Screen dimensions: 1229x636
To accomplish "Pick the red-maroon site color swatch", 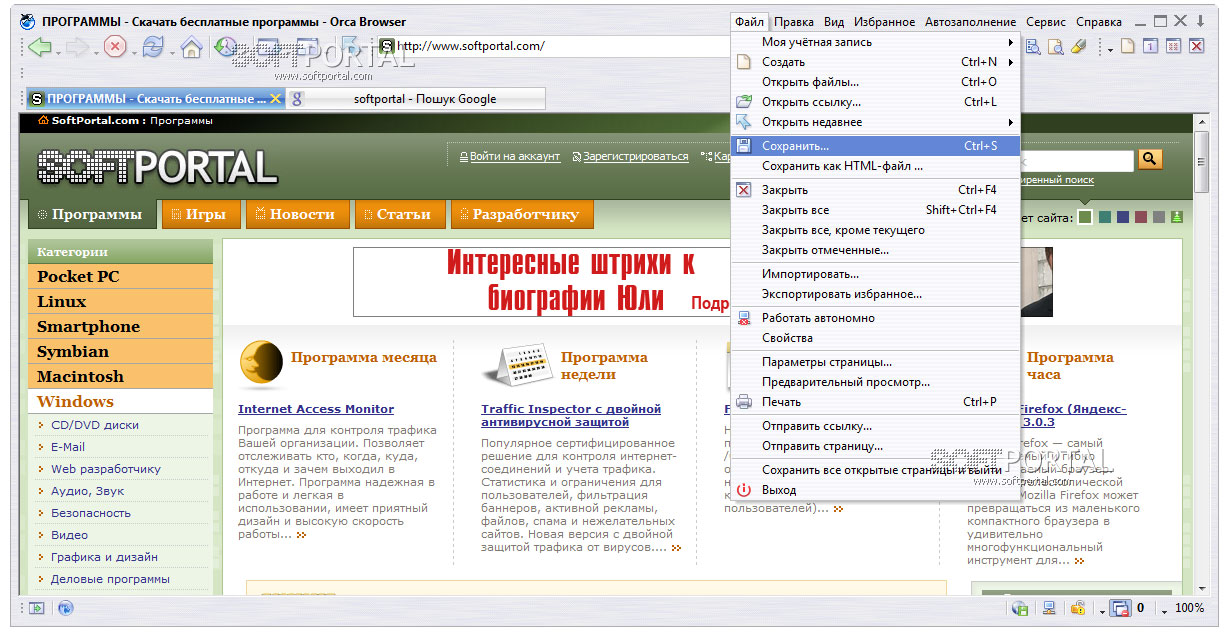I will [1141, 217].
